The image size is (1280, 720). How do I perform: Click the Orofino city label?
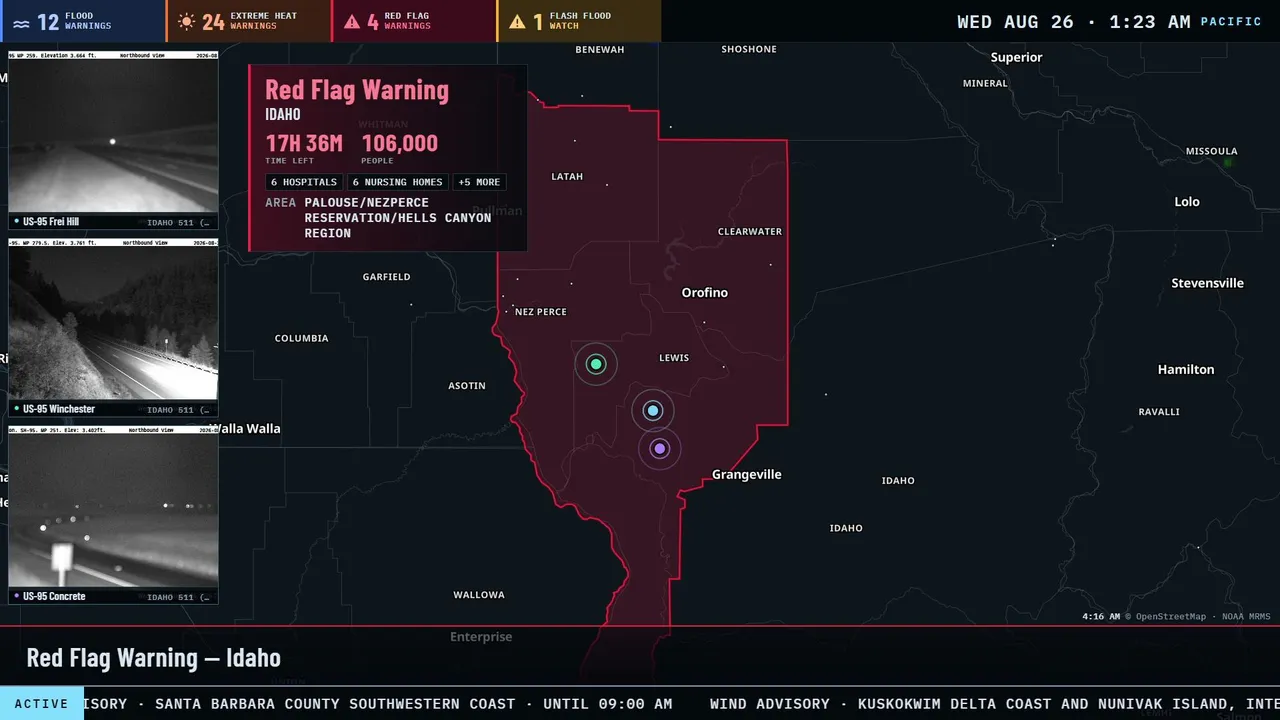[705, 293]
